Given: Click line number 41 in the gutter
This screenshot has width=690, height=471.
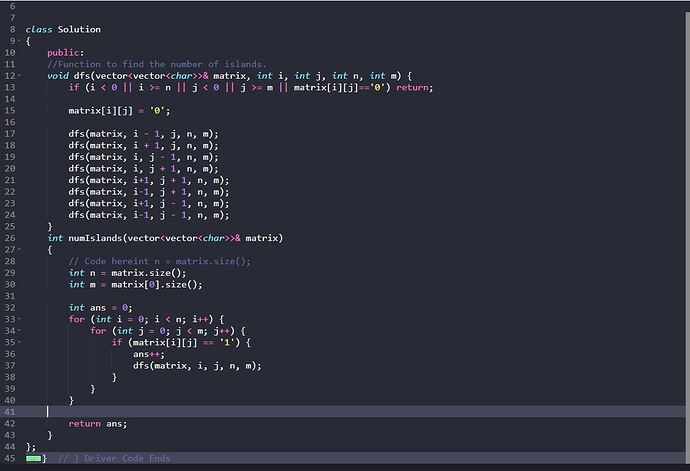Looking at the screenshot, I should 10,412.
